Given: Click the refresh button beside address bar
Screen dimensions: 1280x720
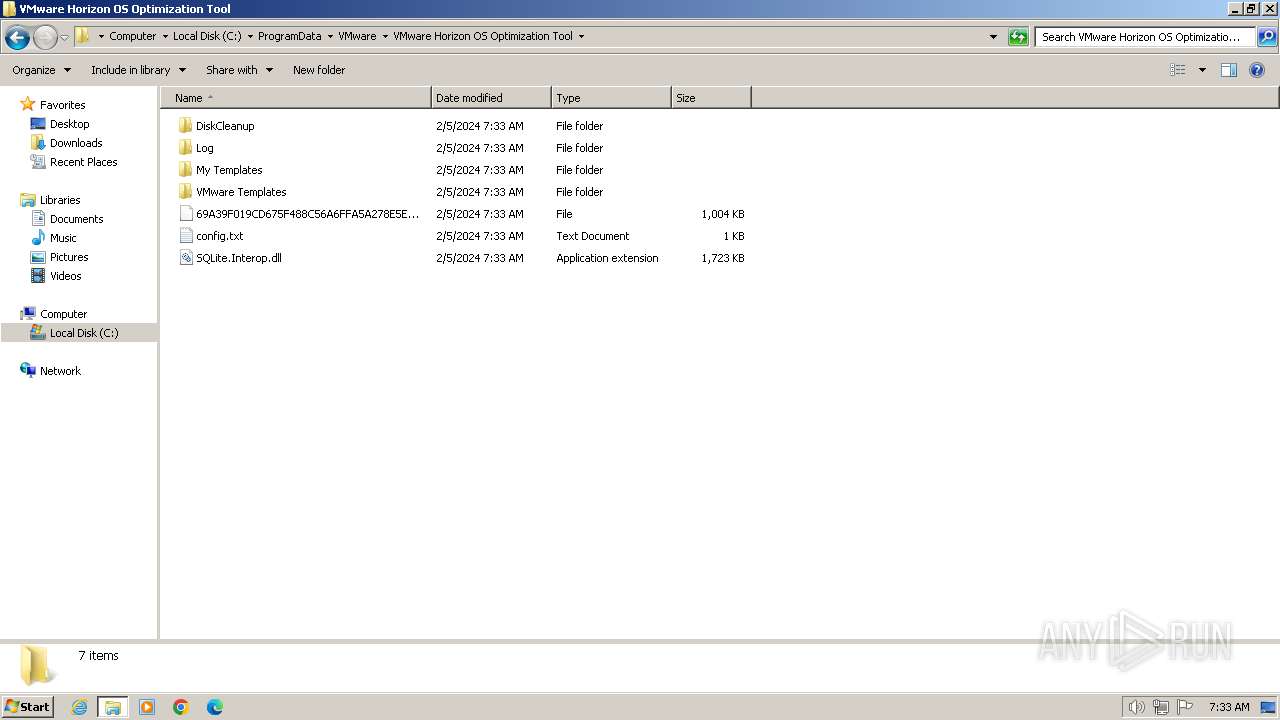Looking at the screenshot, I should [x=1018, y=37].
